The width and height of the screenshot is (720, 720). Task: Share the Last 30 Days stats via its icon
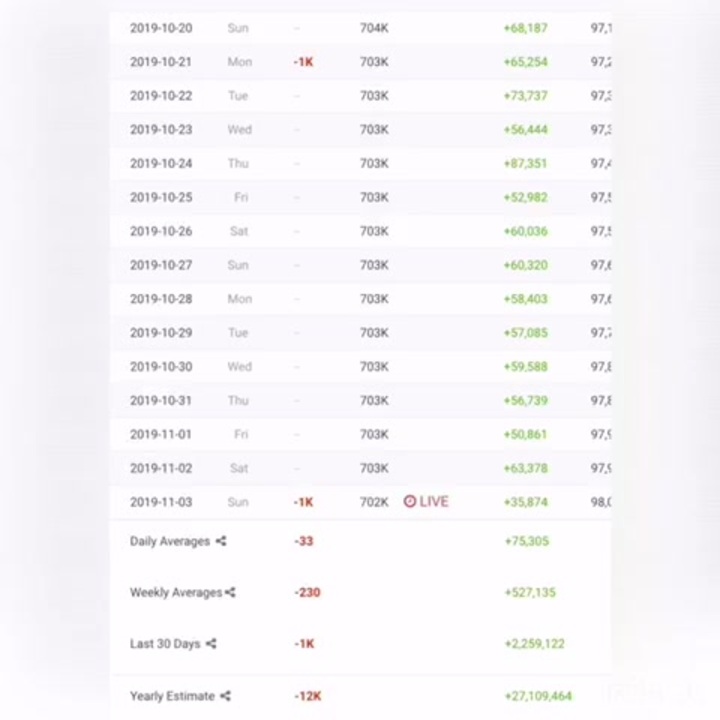[x=211, y=644]
